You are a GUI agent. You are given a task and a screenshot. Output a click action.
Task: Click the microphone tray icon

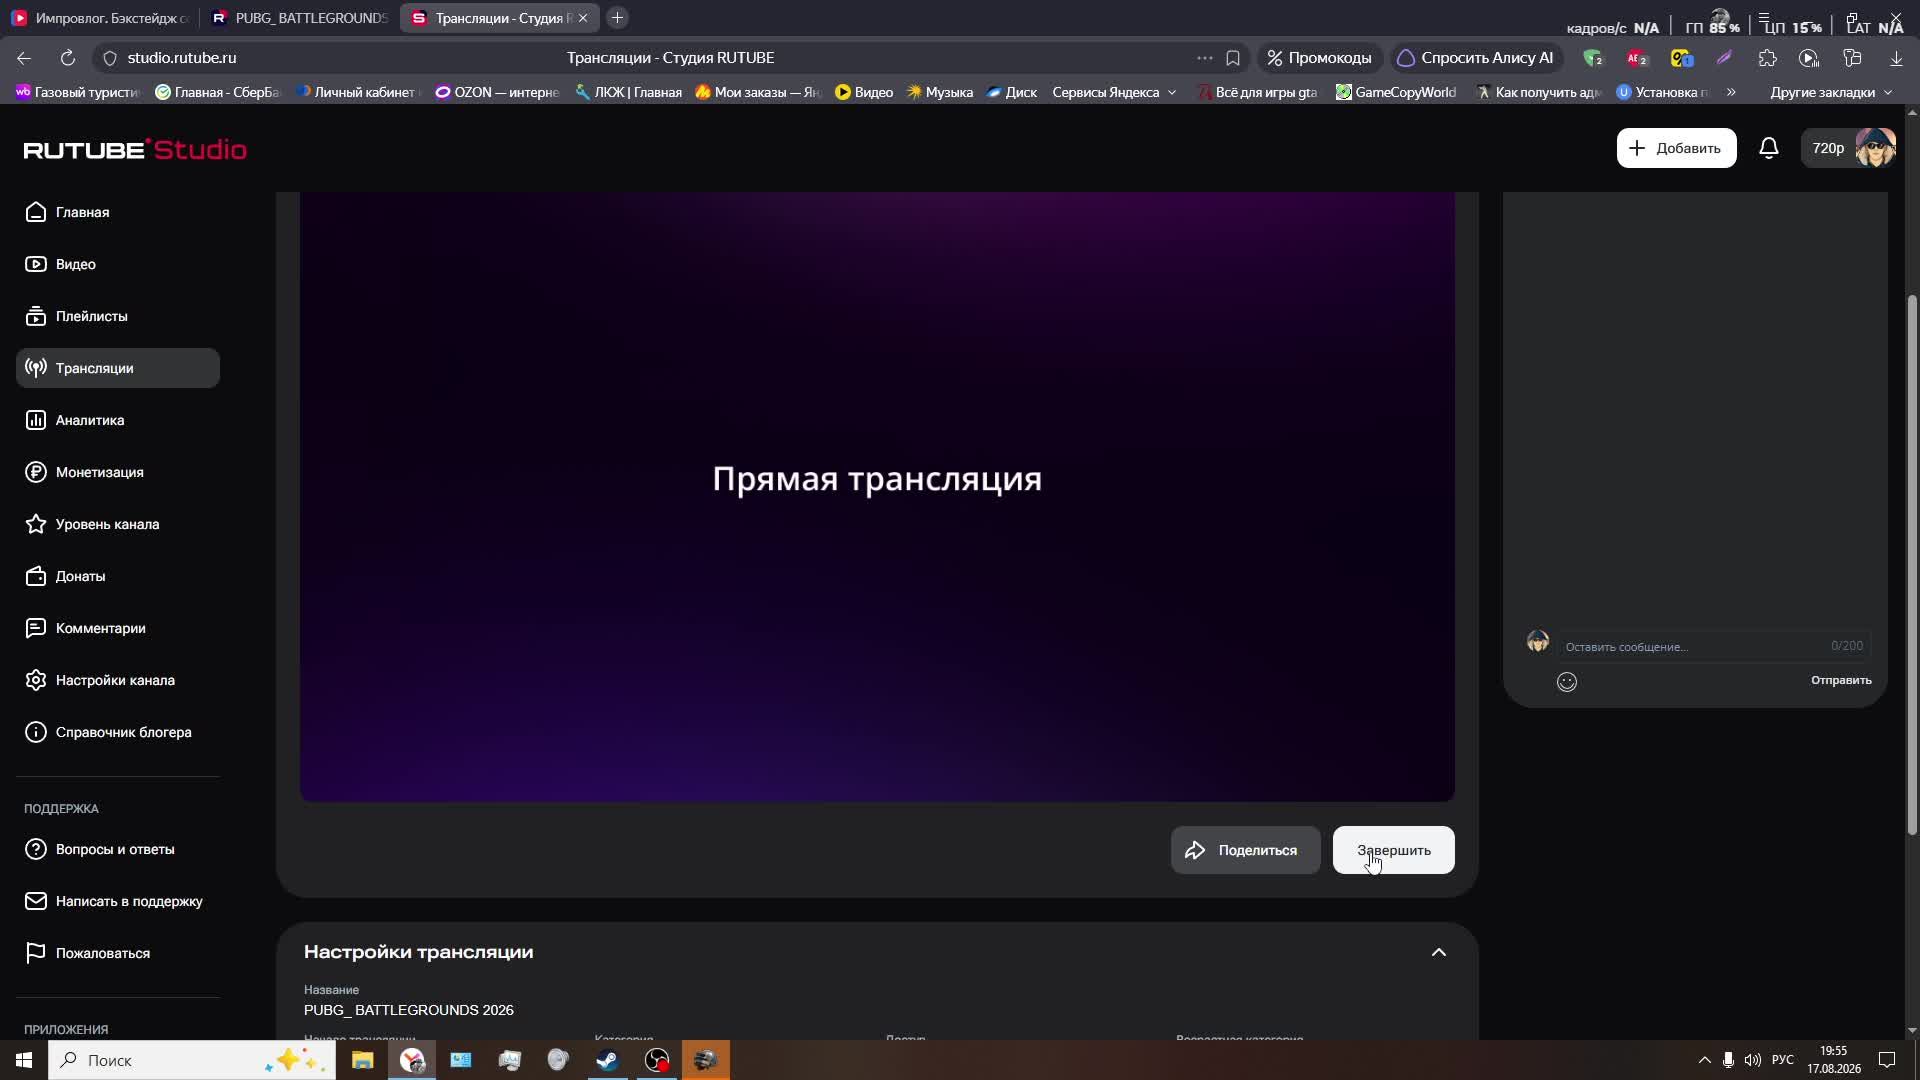[1728, 1060]
